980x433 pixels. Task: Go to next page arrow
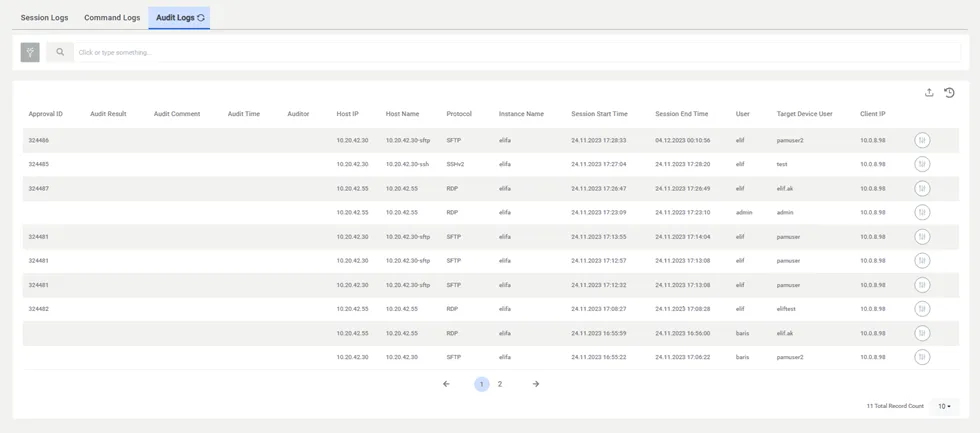pyautogui.click(x=536, y=384)
